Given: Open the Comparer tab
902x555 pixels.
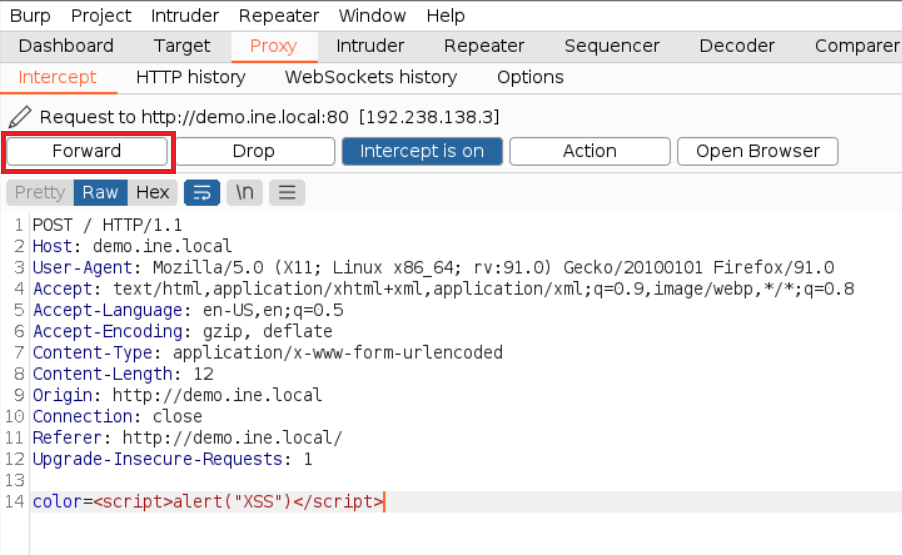Looking at the screenshot, I should click(x=857, y=46).
